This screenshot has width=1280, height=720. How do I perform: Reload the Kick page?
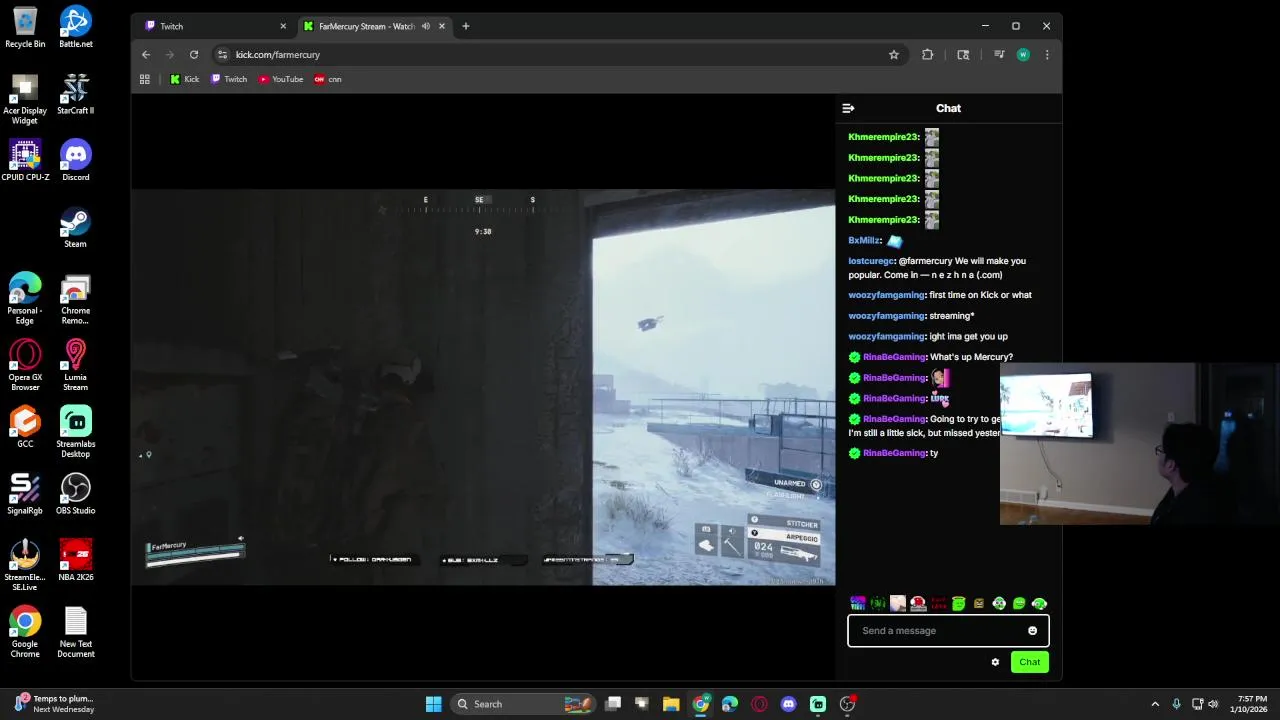coord(194,55)
